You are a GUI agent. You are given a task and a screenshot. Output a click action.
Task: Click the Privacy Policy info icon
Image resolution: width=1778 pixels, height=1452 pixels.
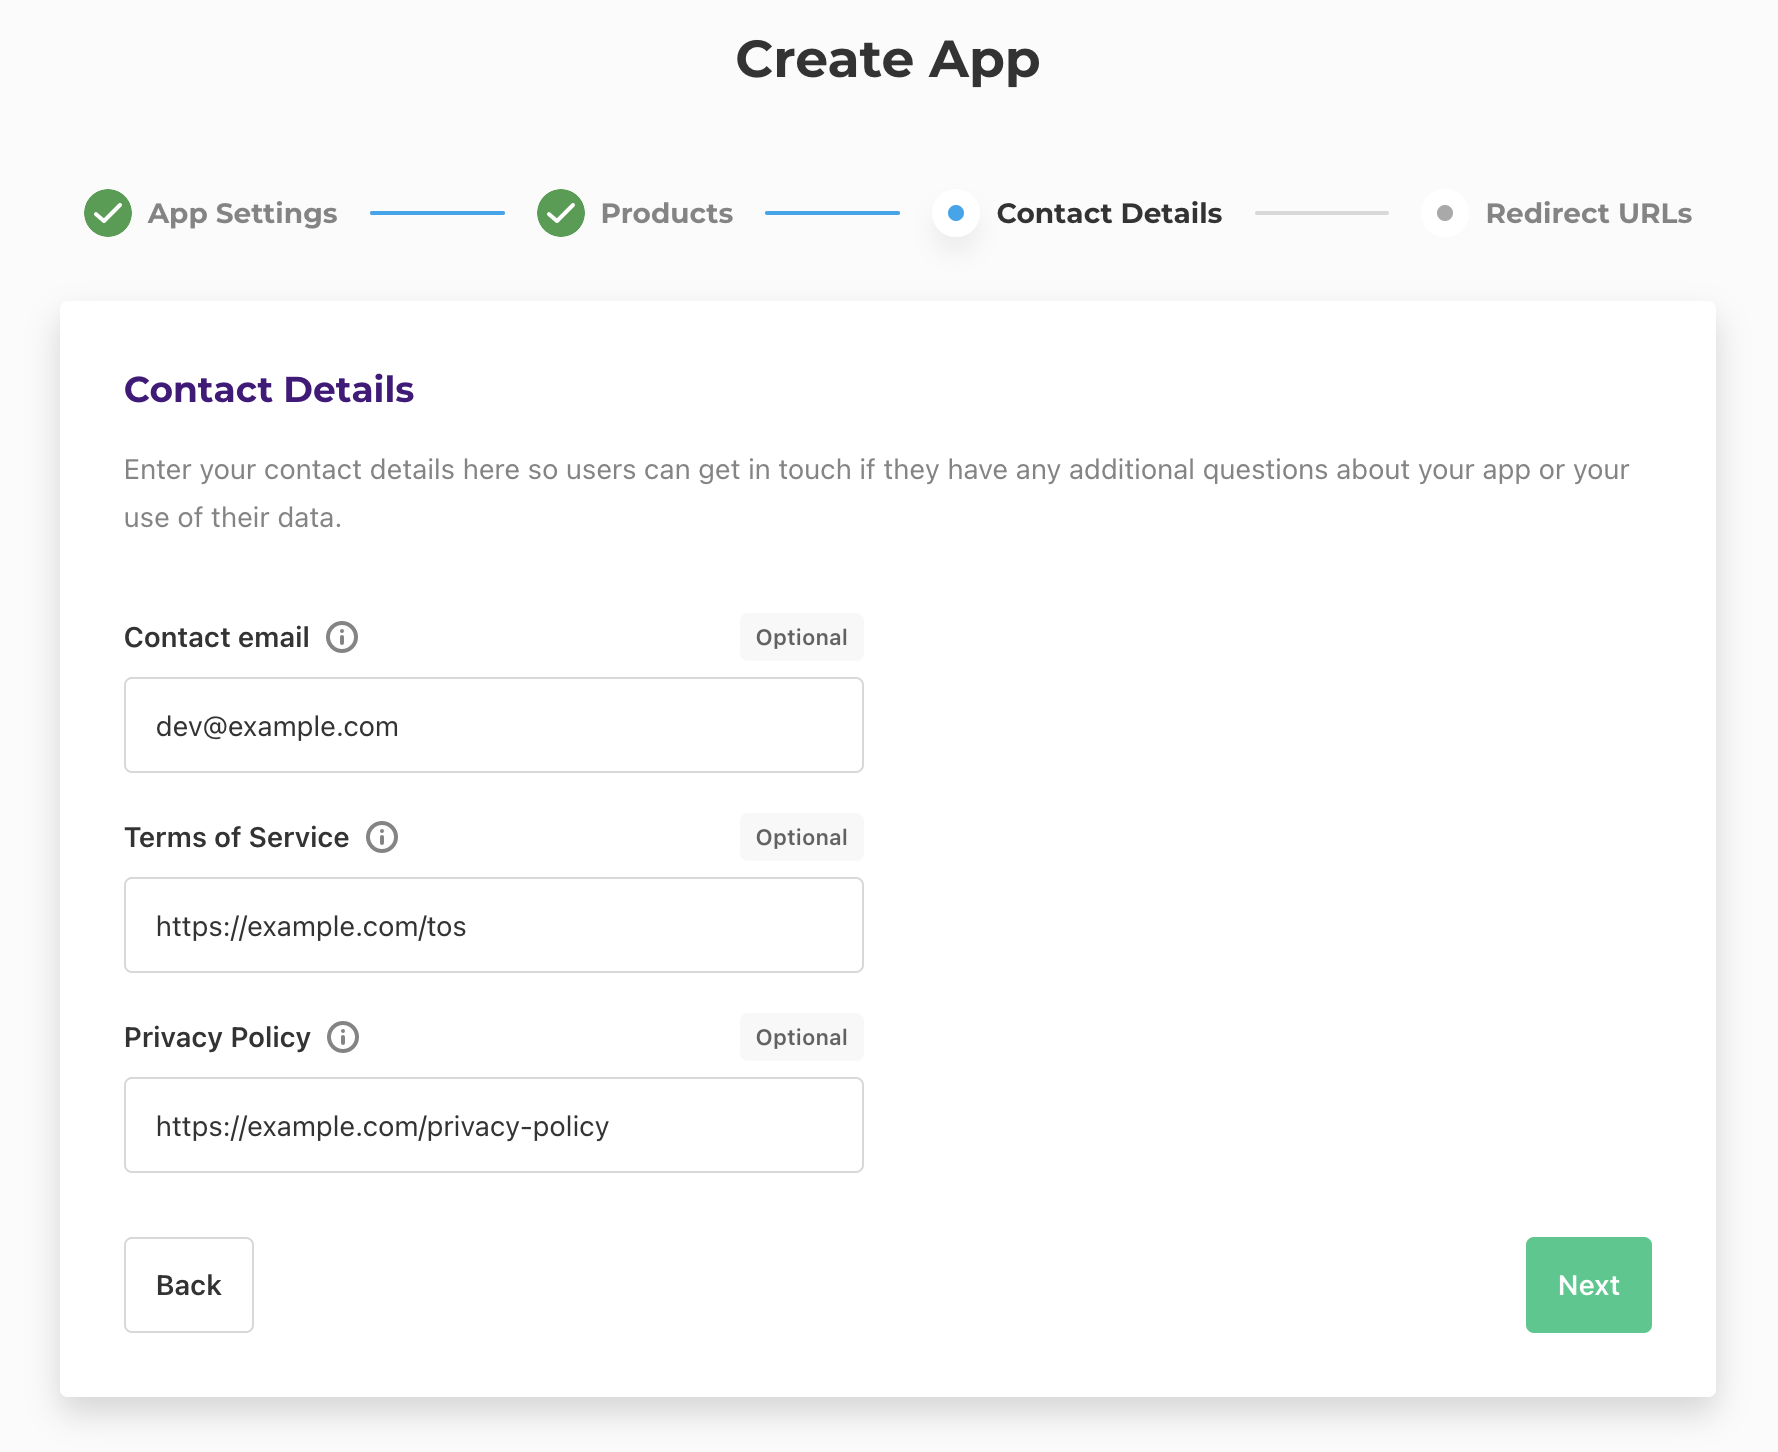coord(343,1037)
